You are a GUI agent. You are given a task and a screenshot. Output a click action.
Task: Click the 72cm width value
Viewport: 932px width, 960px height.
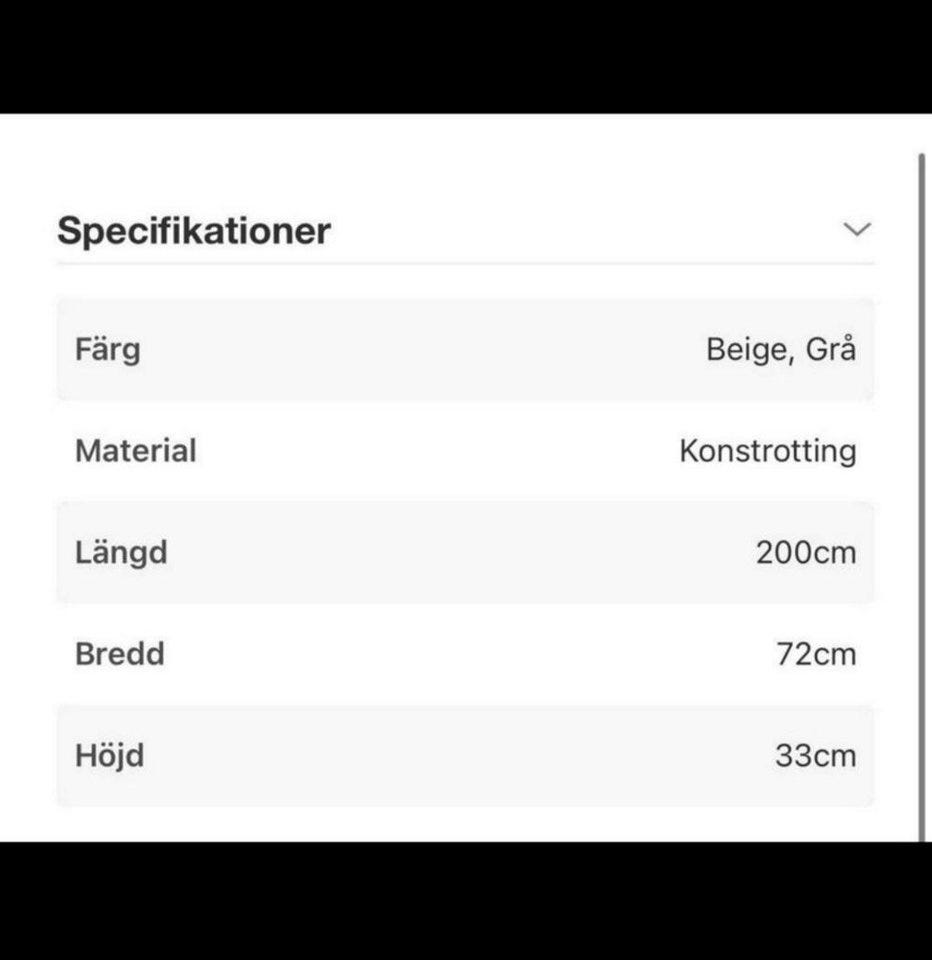tap(816, 654)
